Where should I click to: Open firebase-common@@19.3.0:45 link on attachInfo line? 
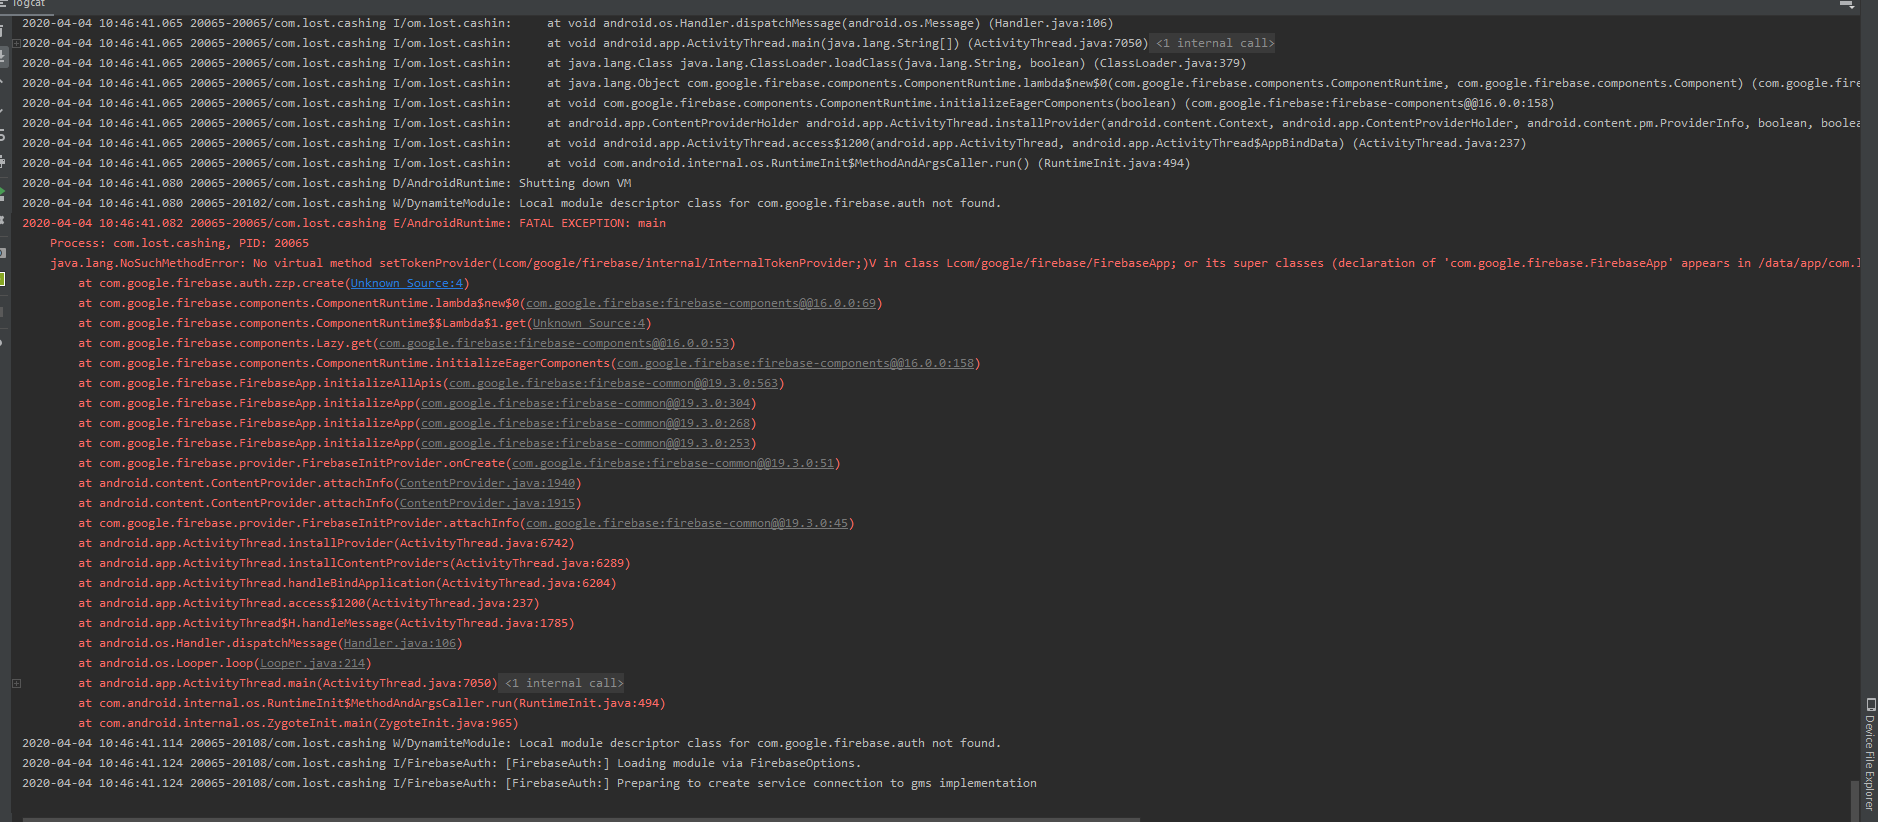[x=687, y=523]
